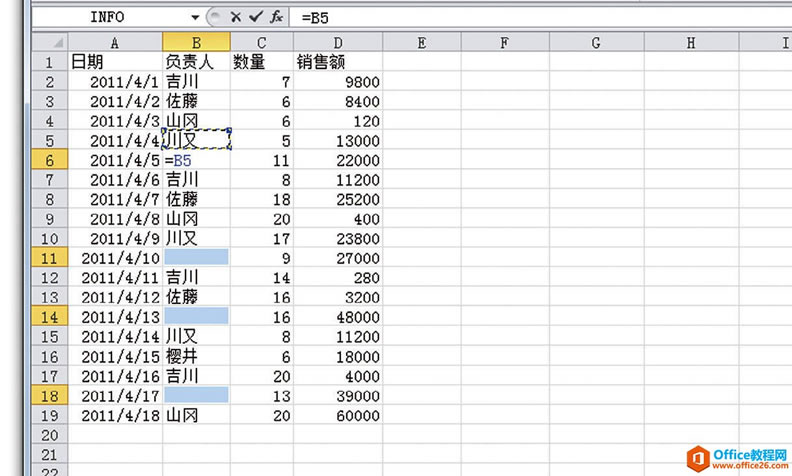Click the 日期 header cell
This screenshot has width=792, height=476.
115,62
